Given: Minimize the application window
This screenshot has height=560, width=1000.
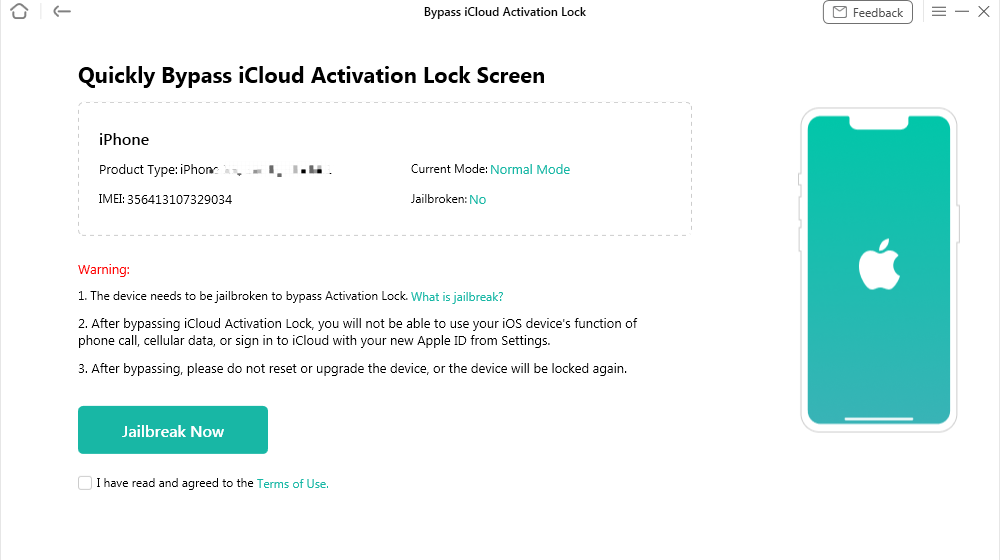Looking at the screenshot, I should (962, 11).
